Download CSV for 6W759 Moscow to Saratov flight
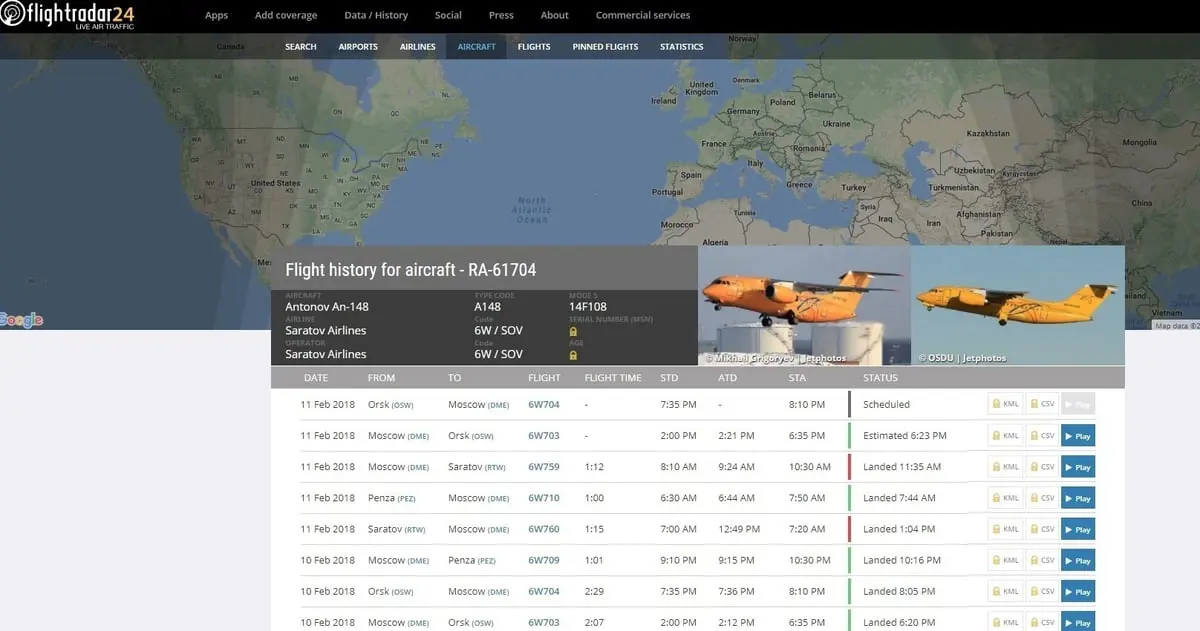The height and width of the screenshot is (631, 1200). [x=1042, y=466]
